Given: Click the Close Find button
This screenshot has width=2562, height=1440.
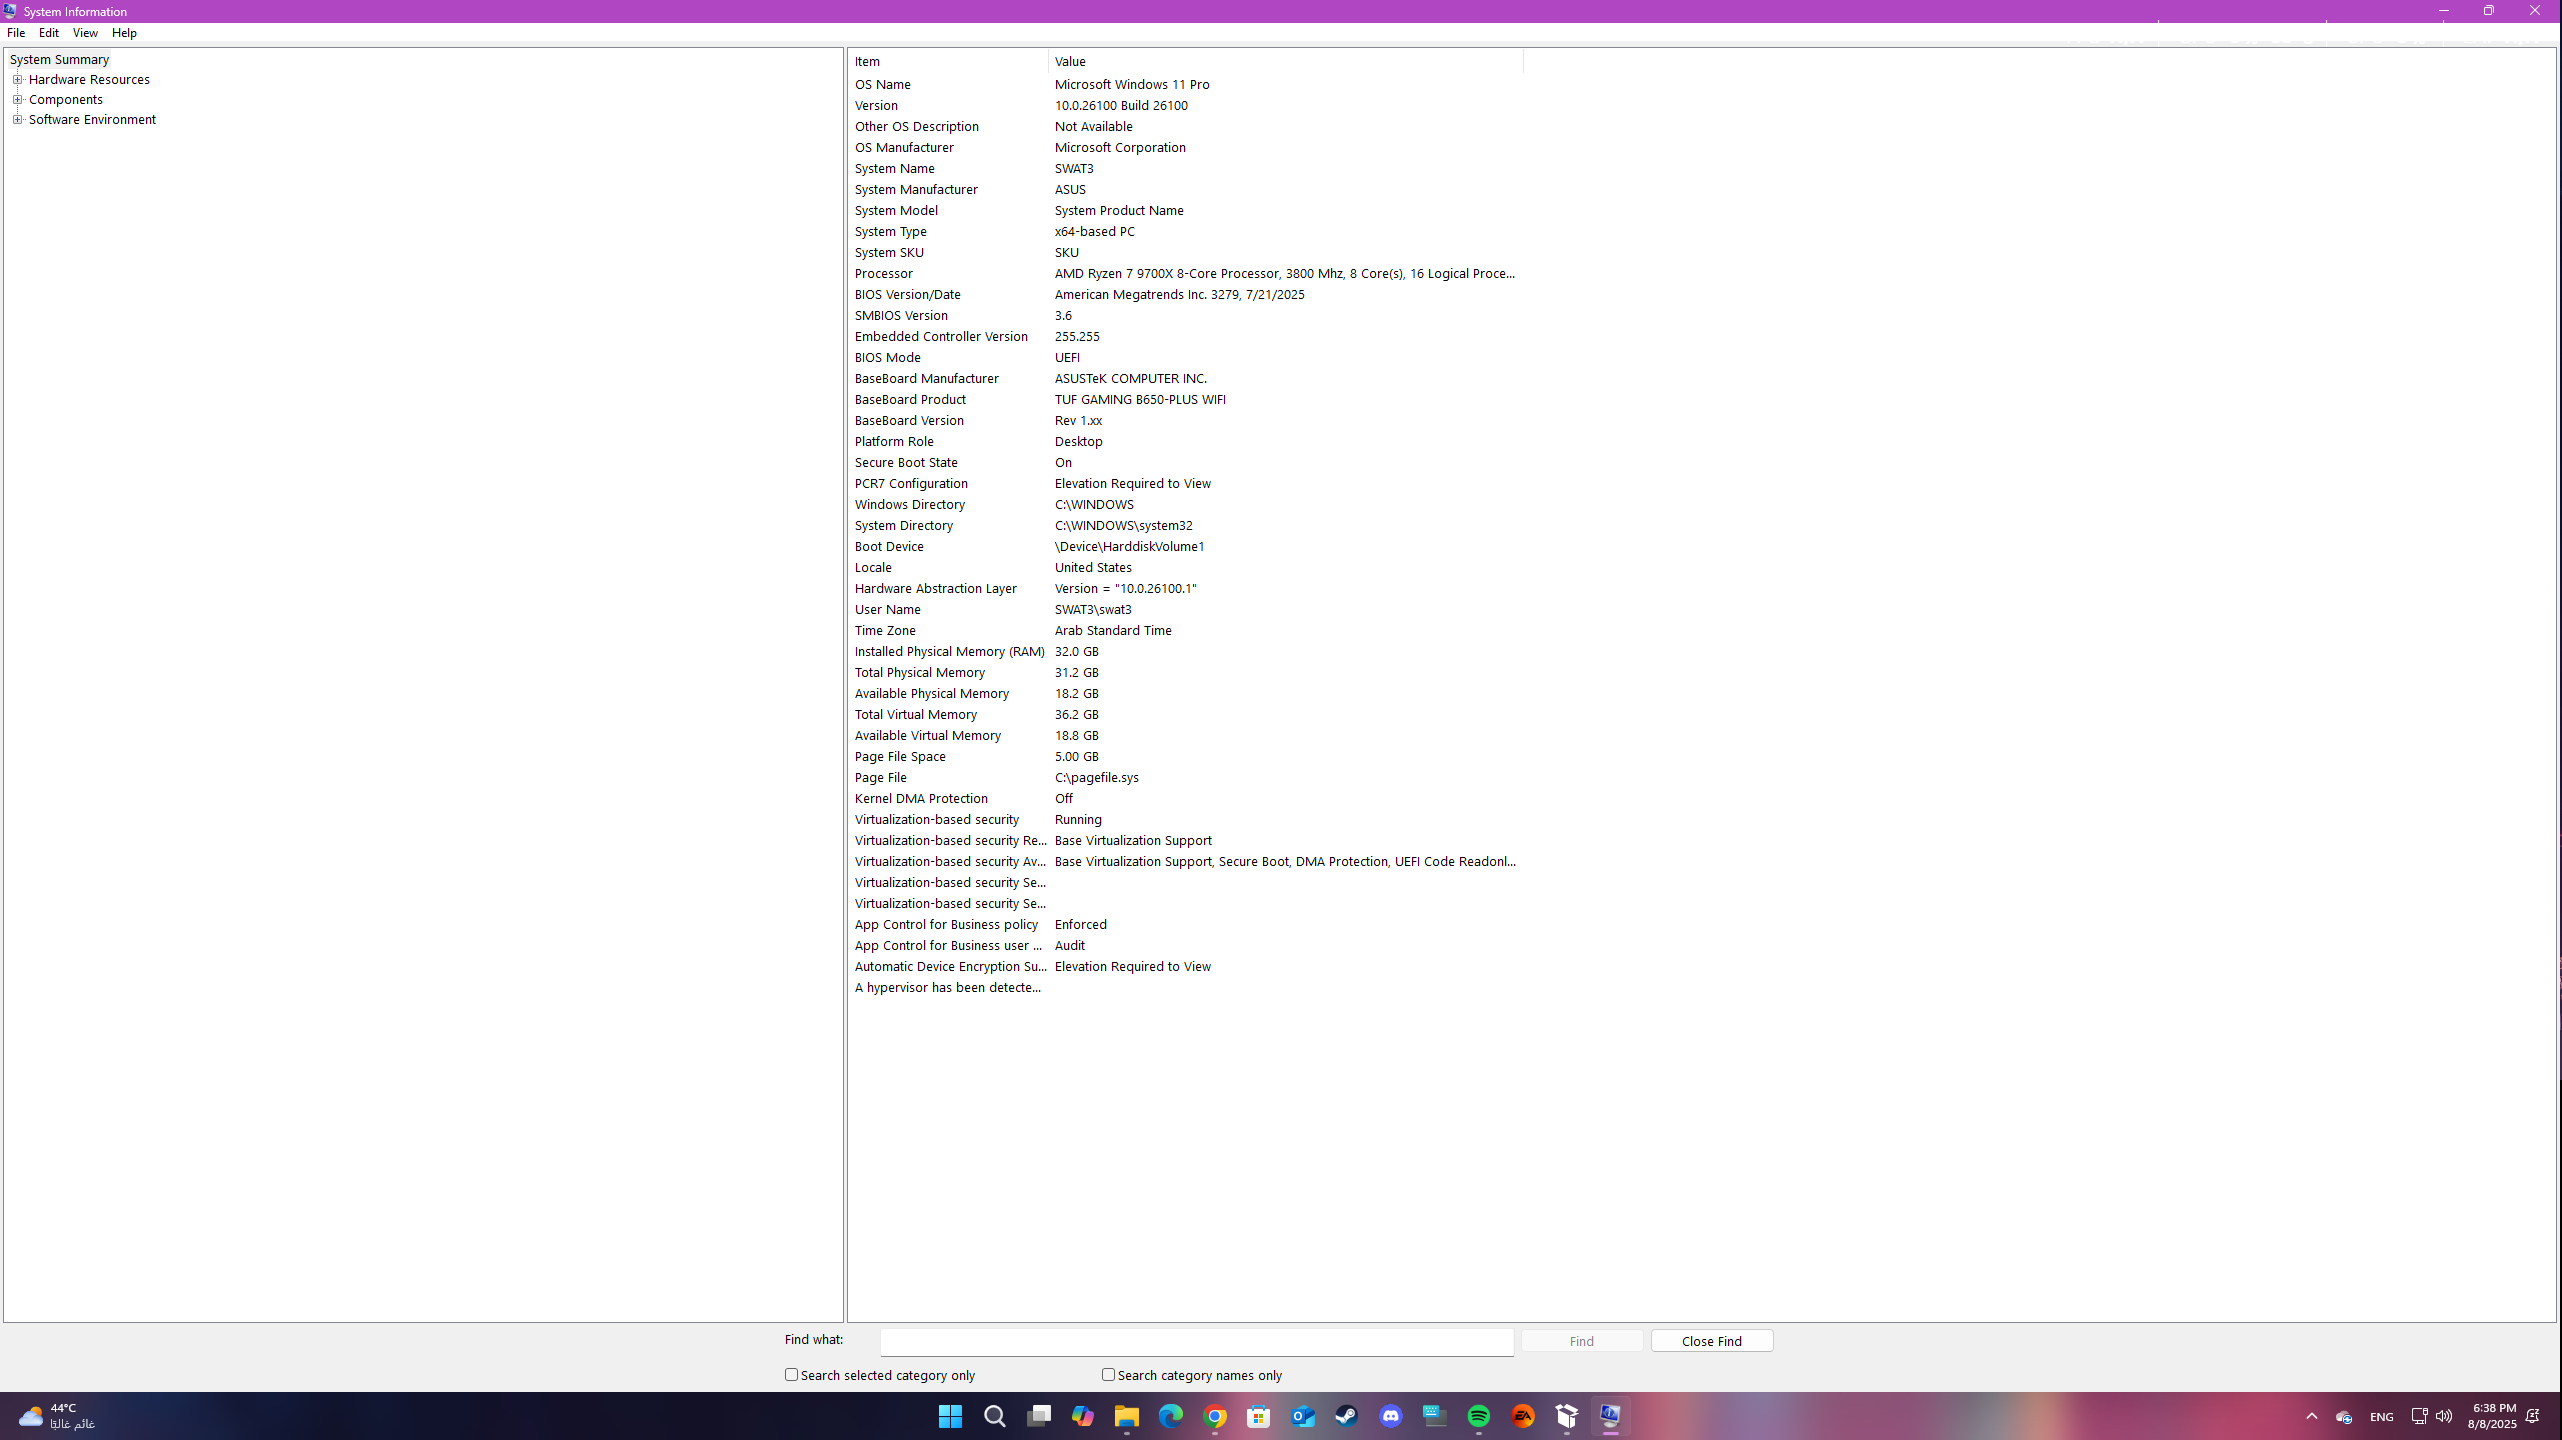Looking at the screenshot, I should [x=1712, y=1341].
